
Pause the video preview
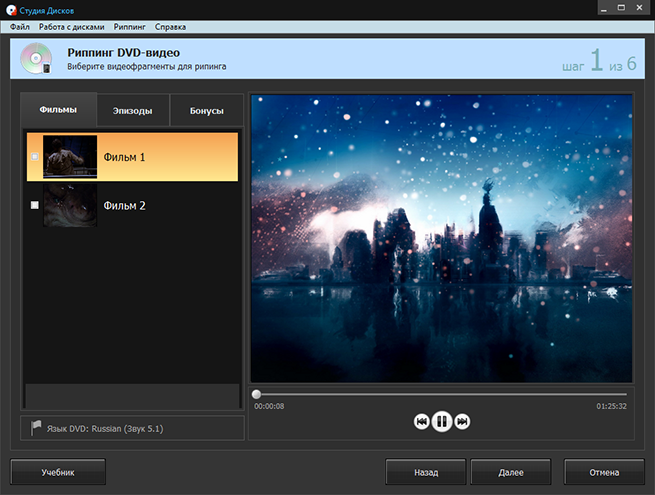click(442, 422)
